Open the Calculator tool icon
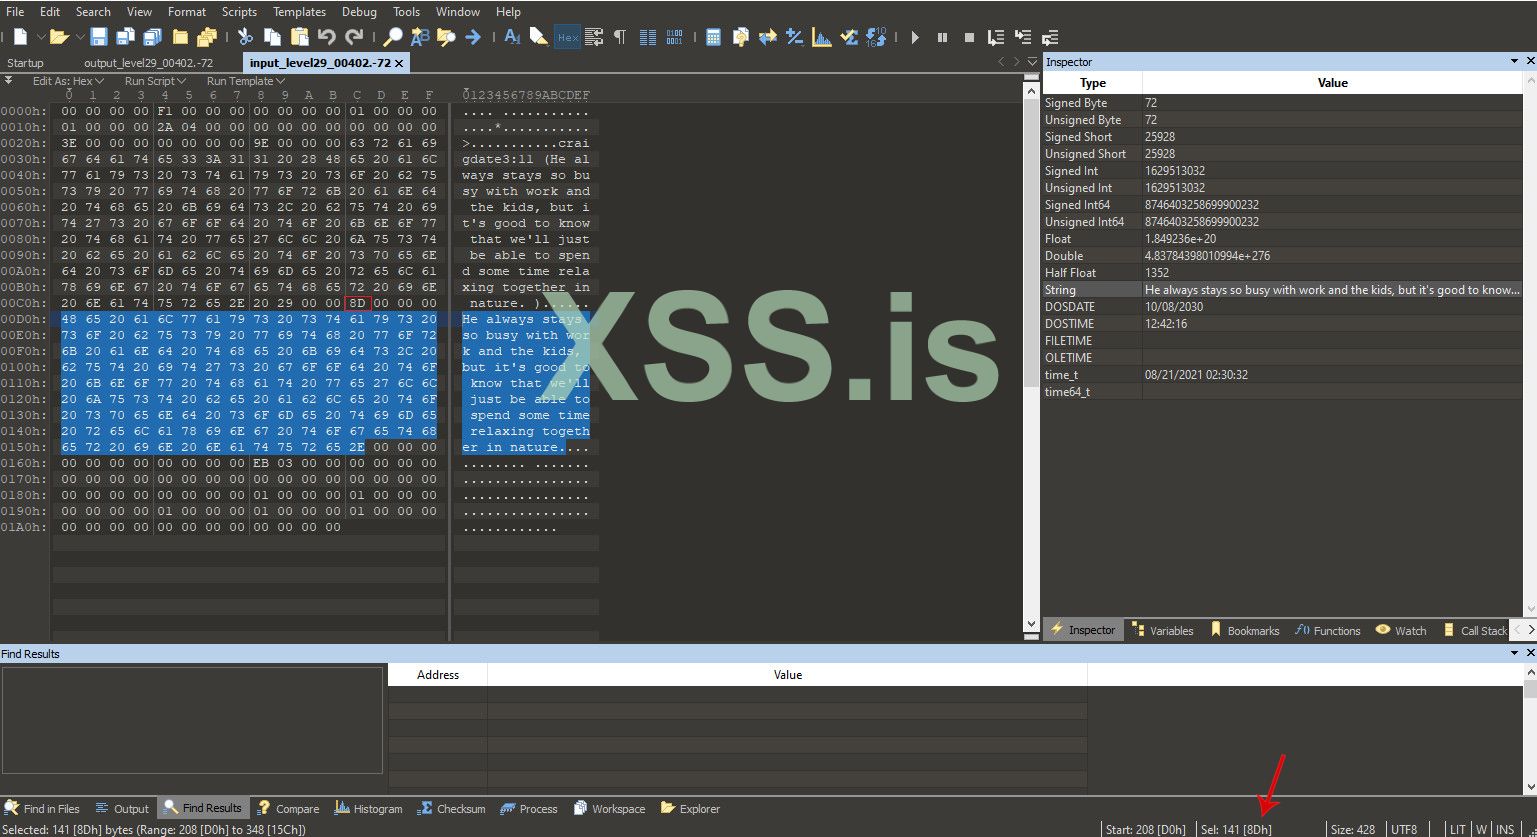This screenshot has width=1537, height=837. [713, 37]
